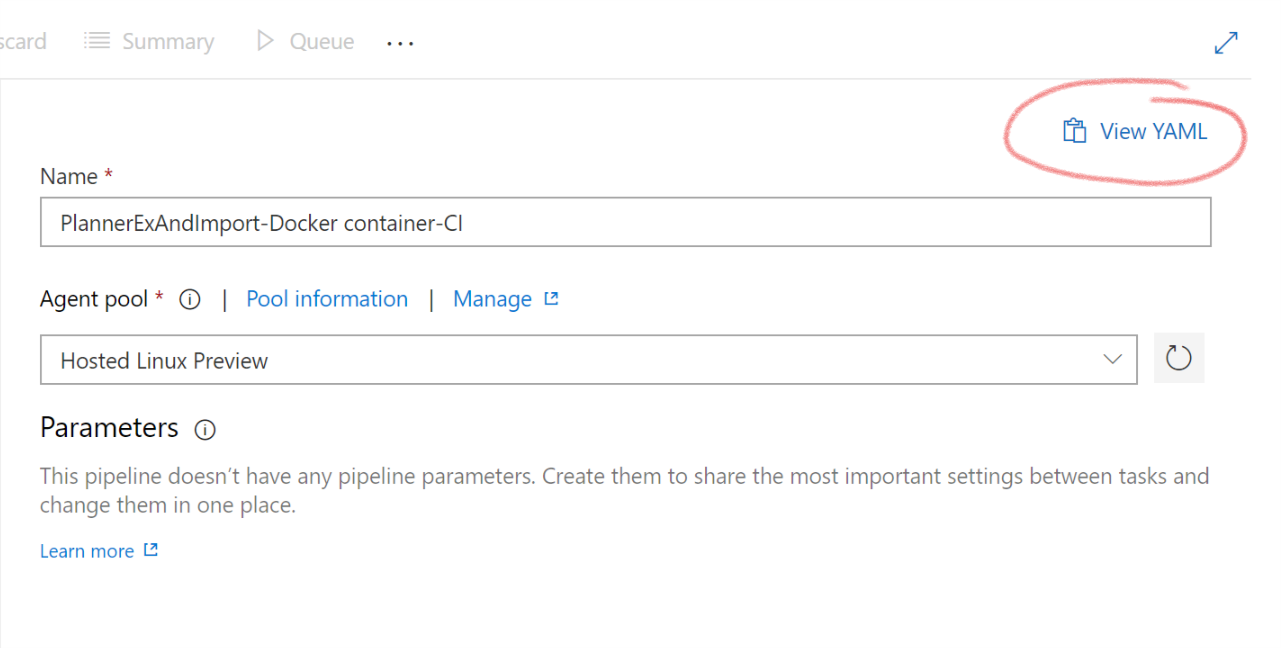Viewport: 1281px width, 648px height.
Task: Click the Summary list icon
Action: pyautogui.click(x=97, y=41)
